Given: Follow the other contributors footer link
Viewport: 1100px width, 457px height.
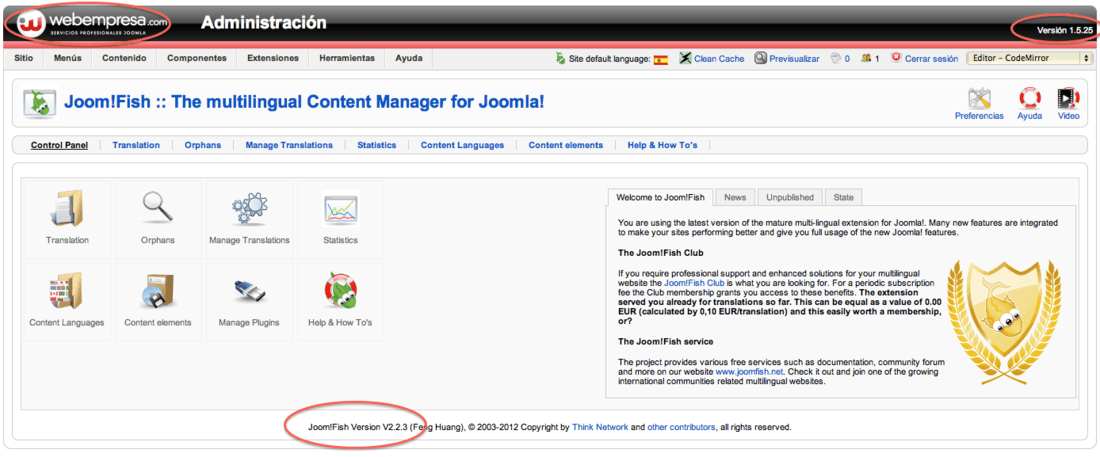Looking at the screenshot, I should coord(681,427).
